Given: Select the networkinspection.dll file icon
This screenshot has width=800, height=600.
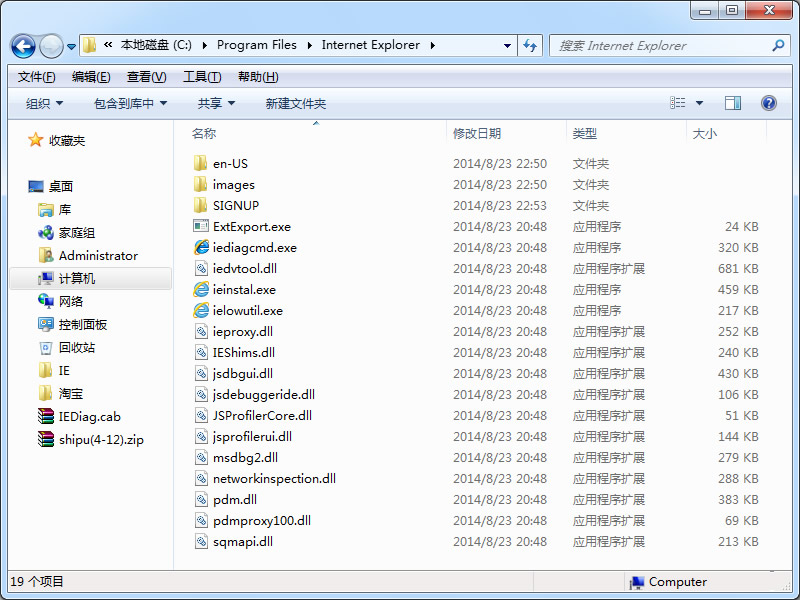Looking at the screenshot, I should click(x=202, y=478).
